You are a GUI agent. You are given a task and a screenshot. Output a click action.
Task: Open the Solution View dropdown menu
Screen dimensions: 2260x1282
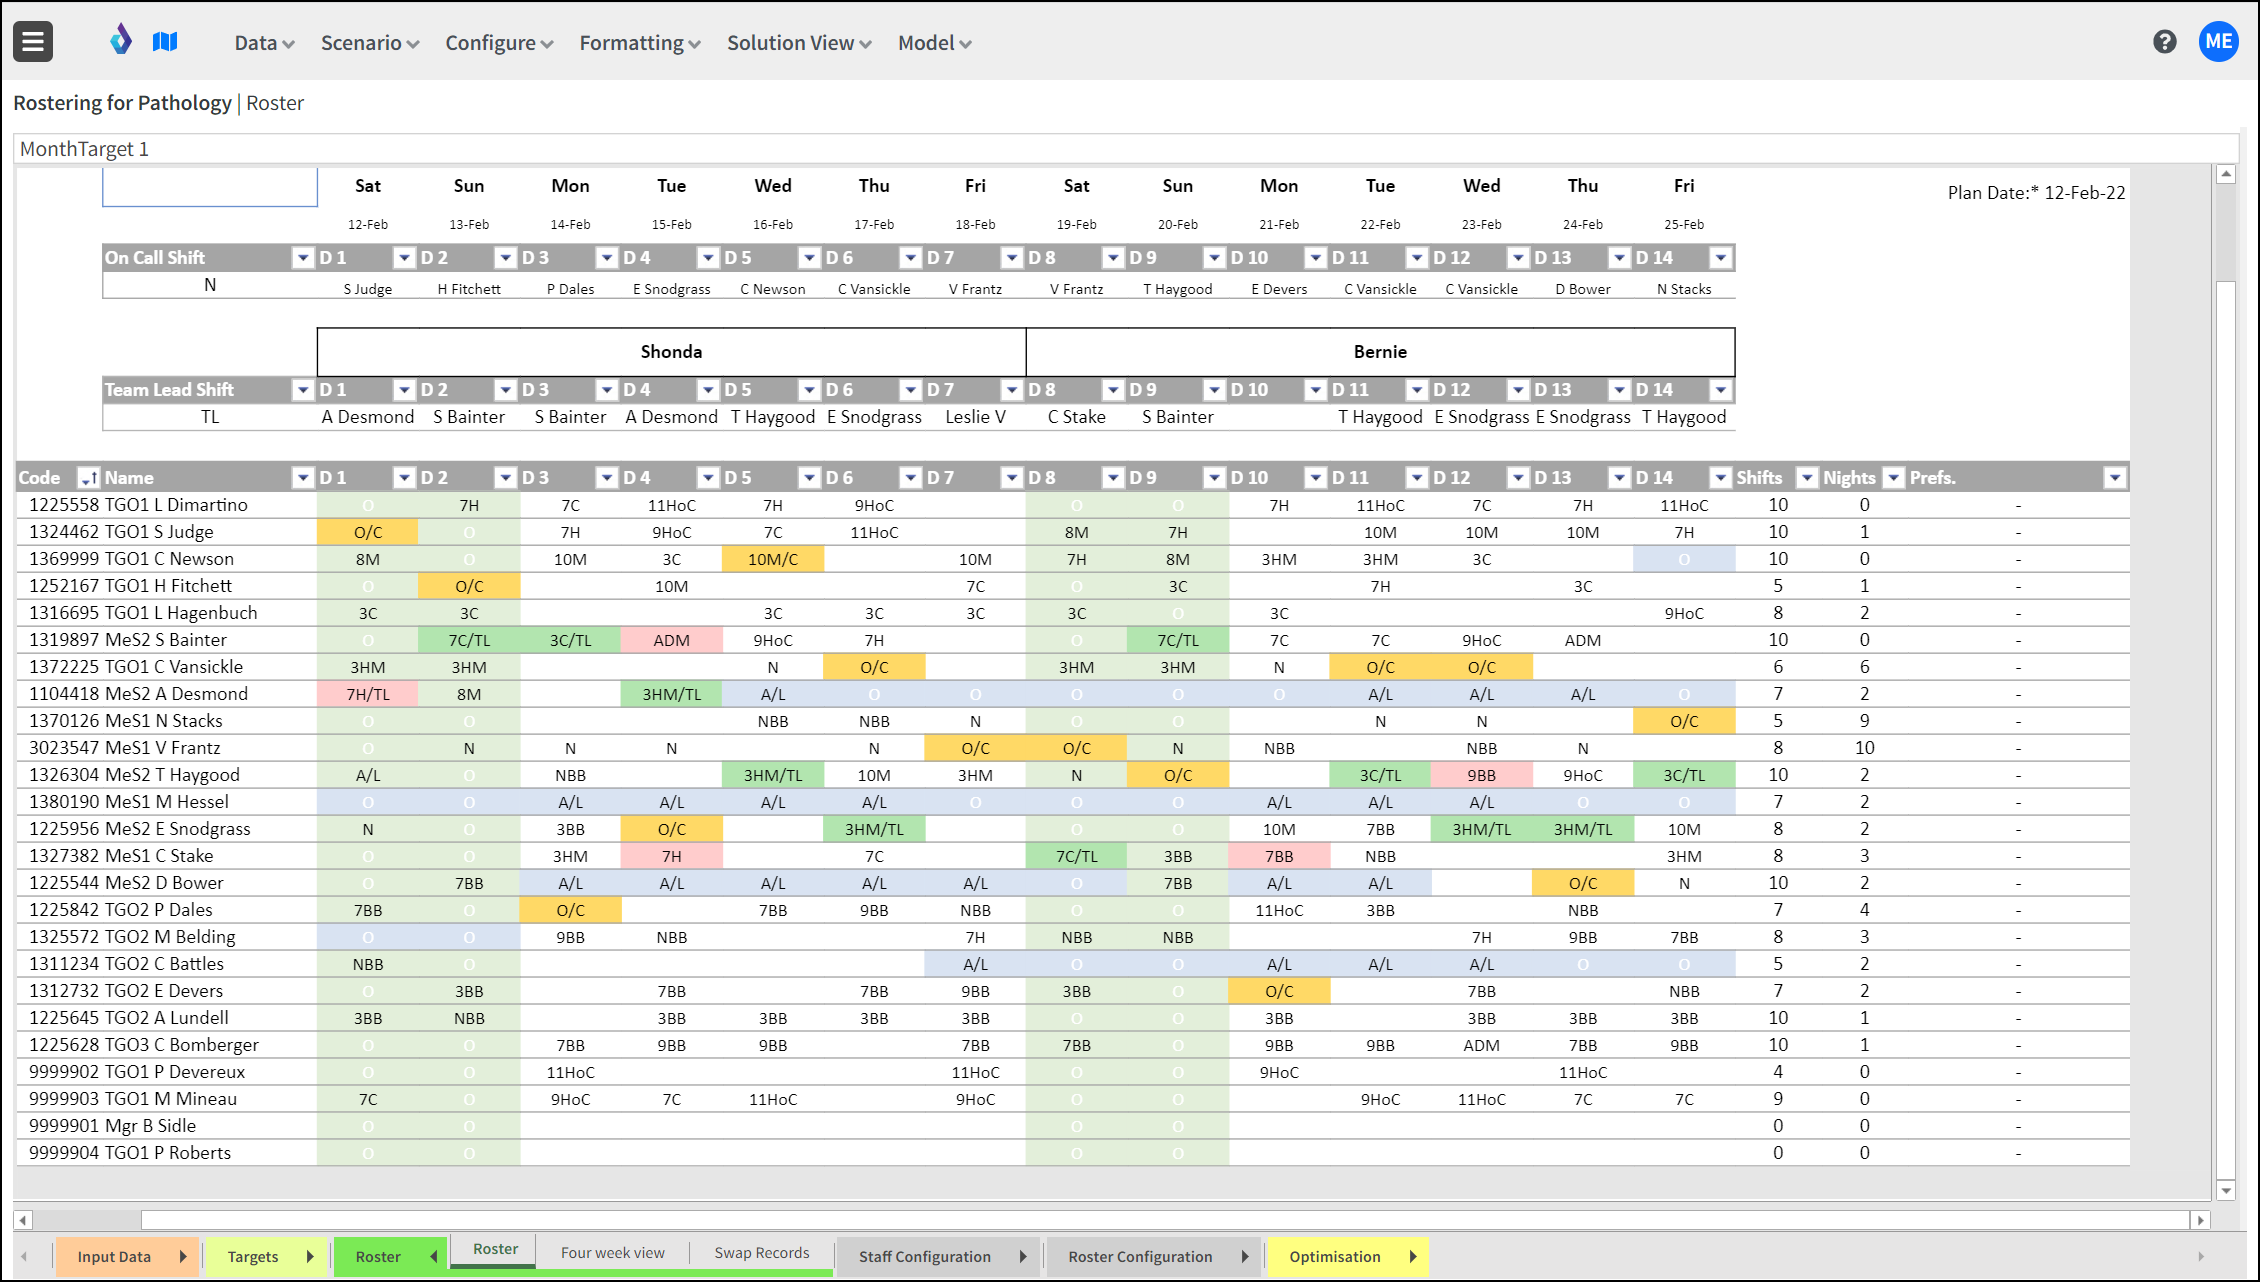click(799, 43)
